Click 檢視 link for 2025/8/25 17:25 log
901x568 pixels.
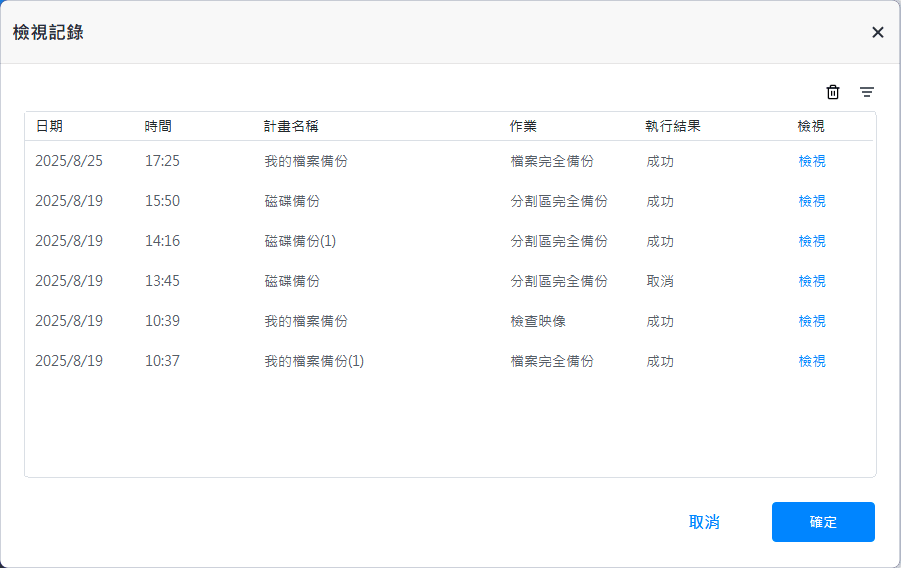coord(812,161)
